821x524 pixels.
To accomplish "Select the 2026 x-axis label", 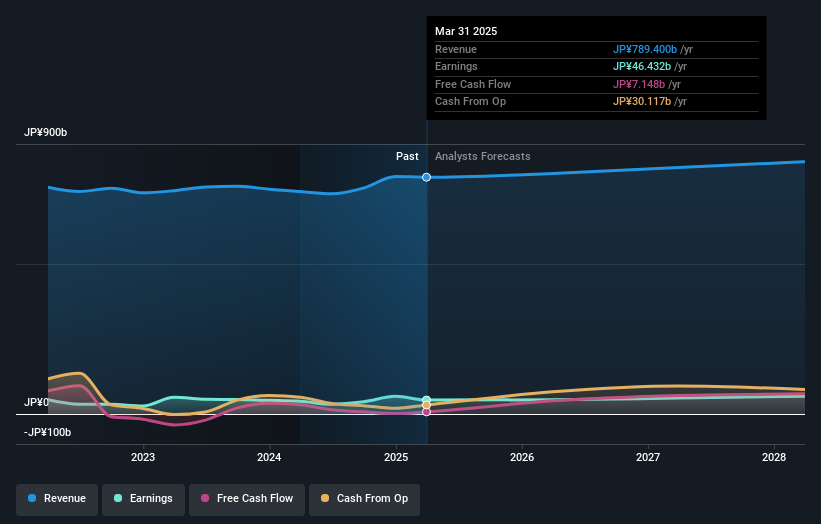I will [x=522, y=458].
